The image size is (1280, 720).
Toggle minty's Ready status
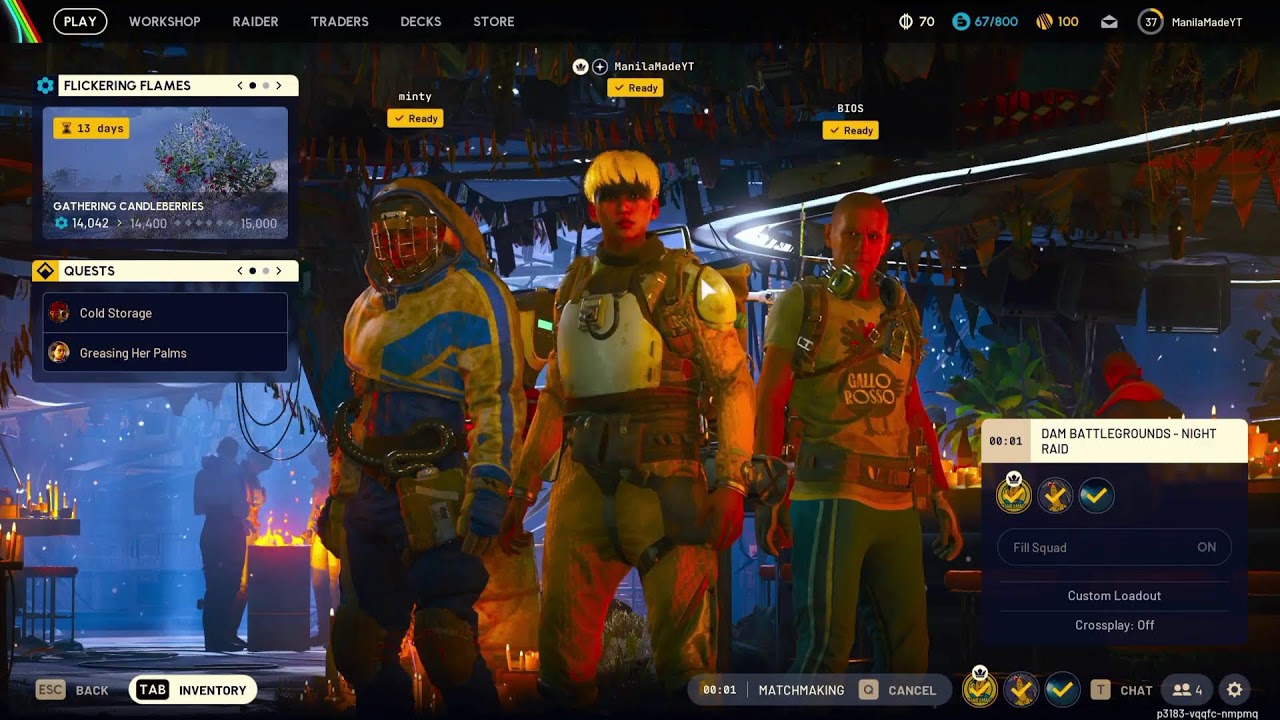[415, 118]
